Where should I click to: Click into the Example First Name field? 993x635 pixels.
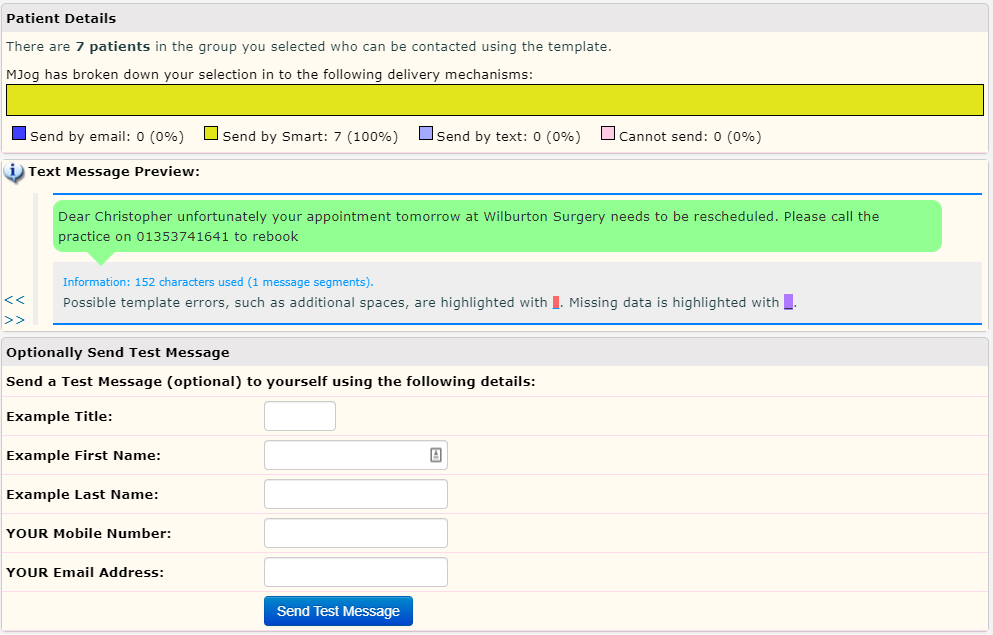coord(345,455)
